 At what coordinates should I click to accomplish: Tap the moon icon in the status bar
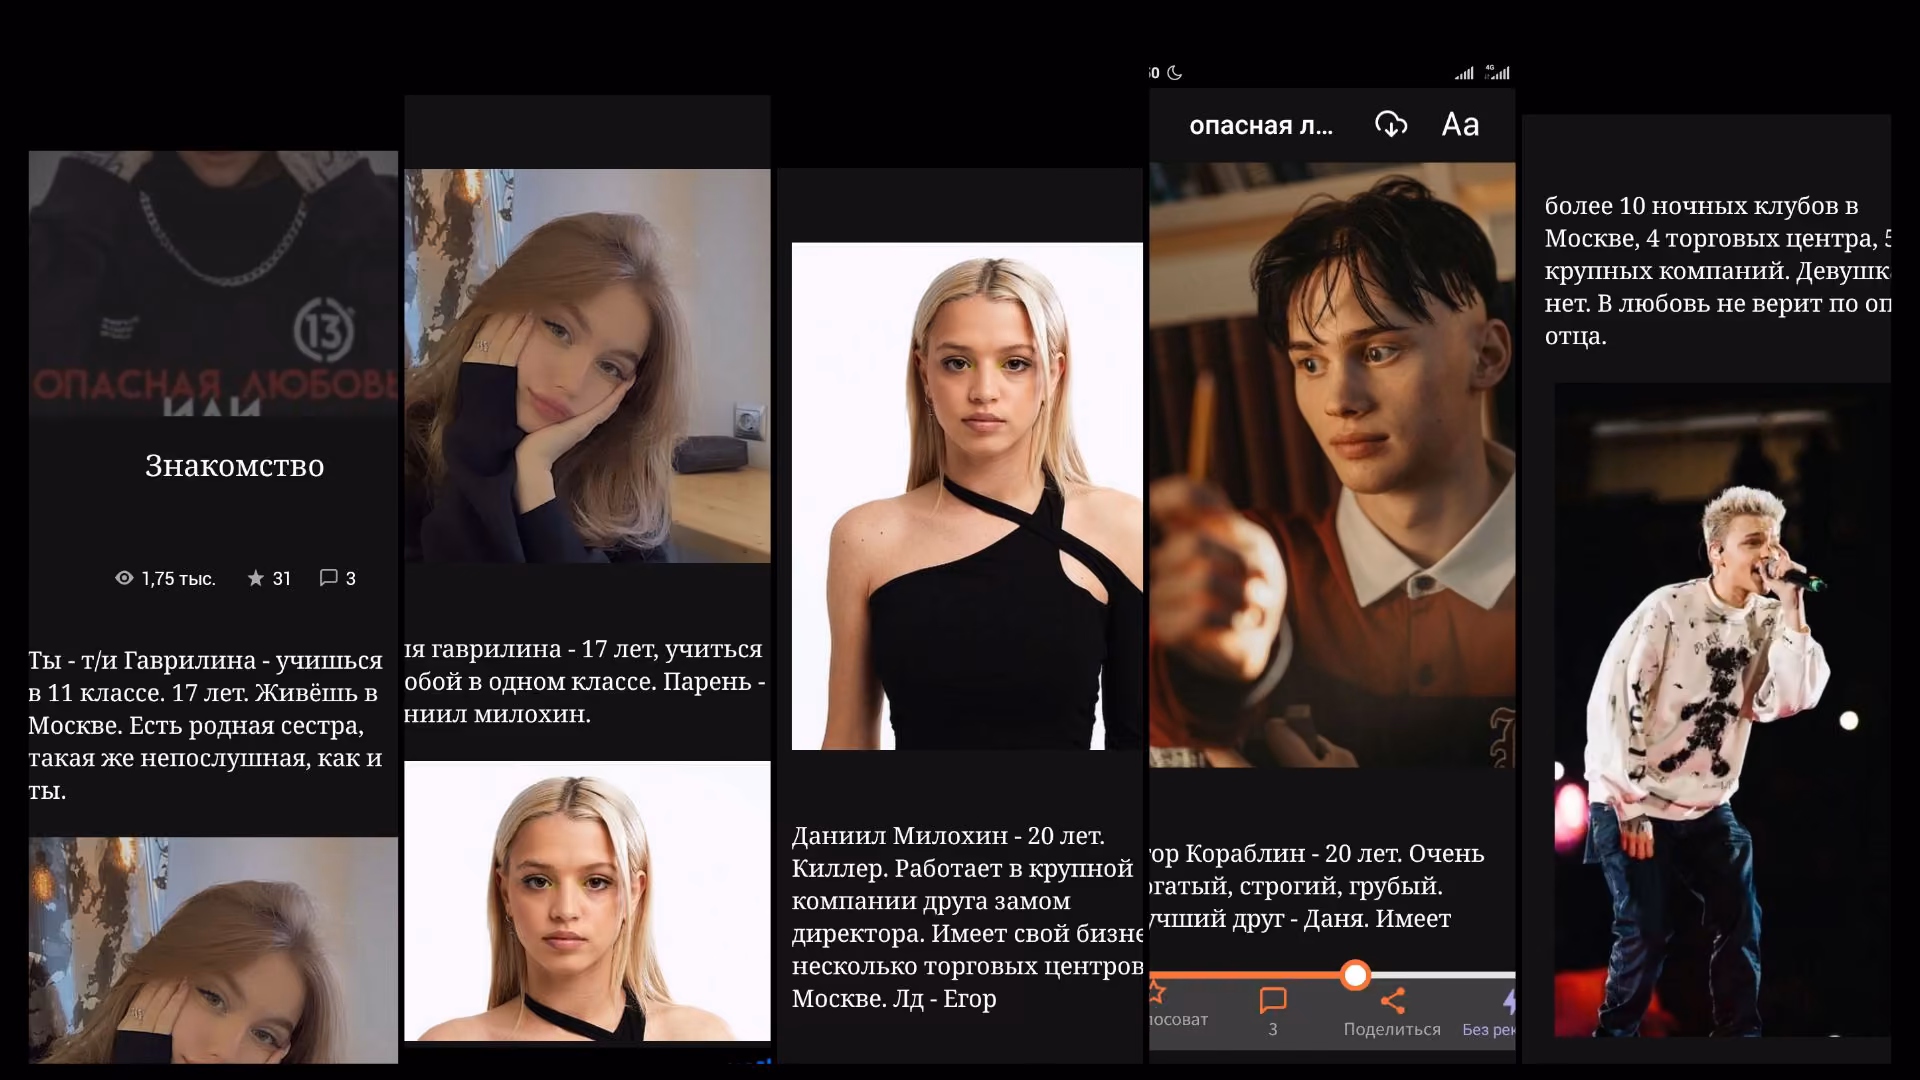click(1175, 73)
